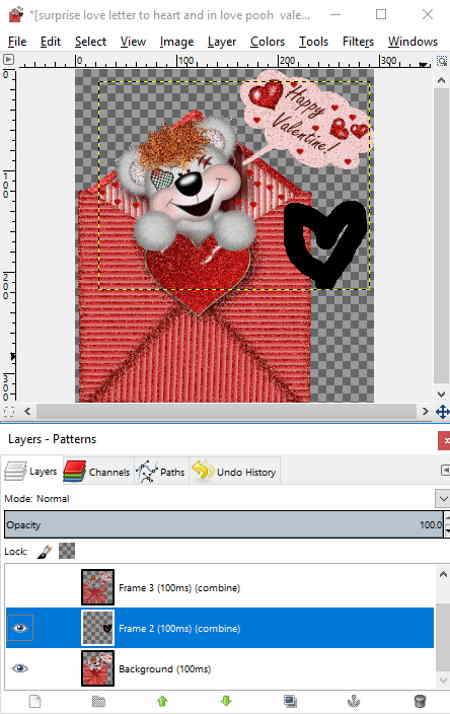
Task: Toggle the lock alpha channel checkerboard icon
Action: [67, 551]
